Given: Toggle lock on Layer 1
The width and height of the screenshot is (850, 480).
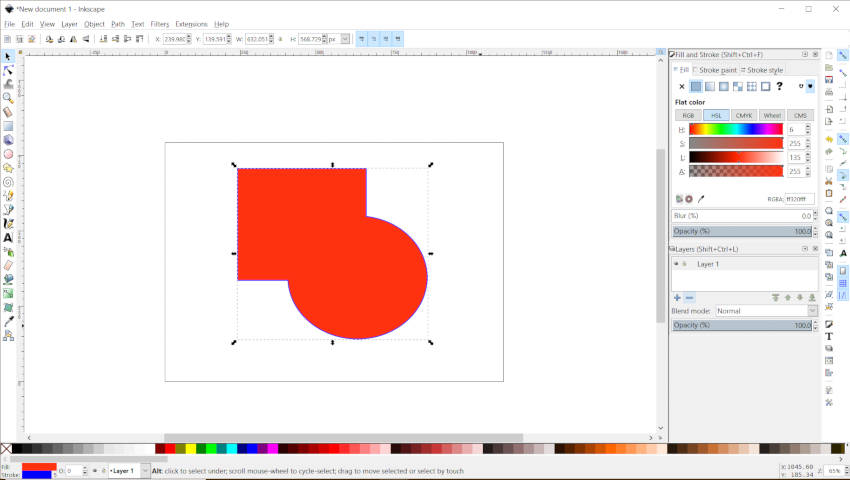Looking at the screenshot, I should [684, 264].
